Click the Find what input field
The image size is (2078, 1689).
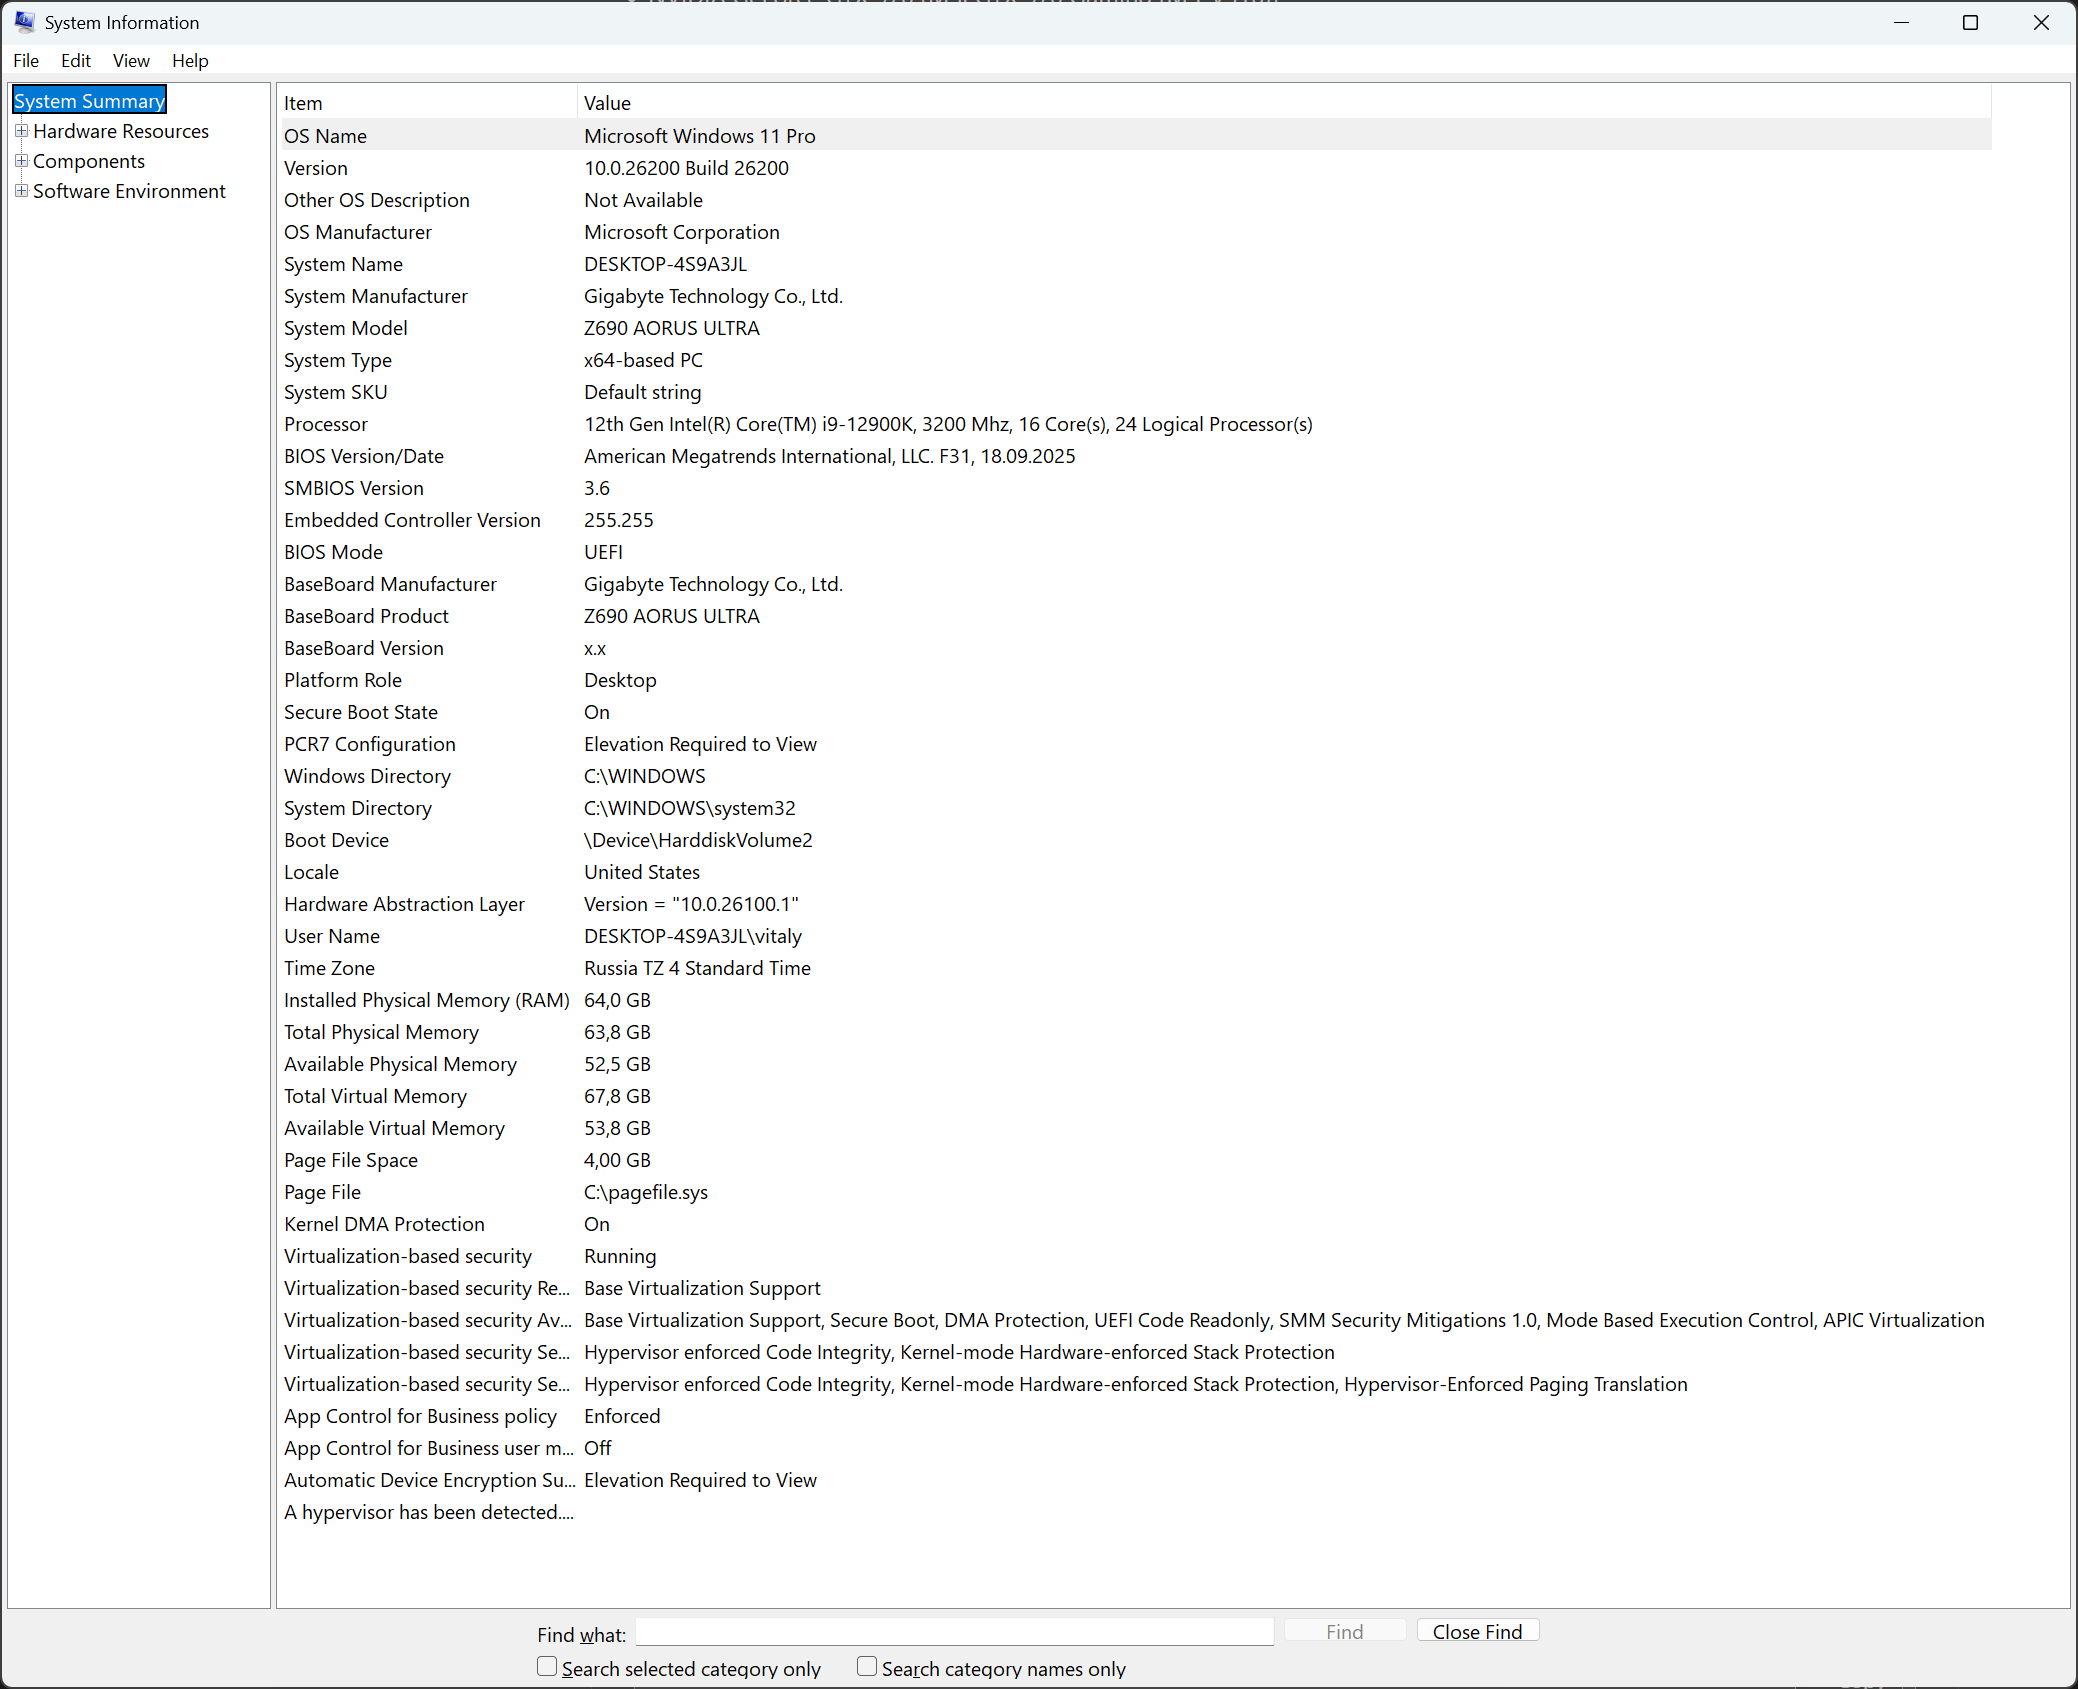tap(952, 1632)
